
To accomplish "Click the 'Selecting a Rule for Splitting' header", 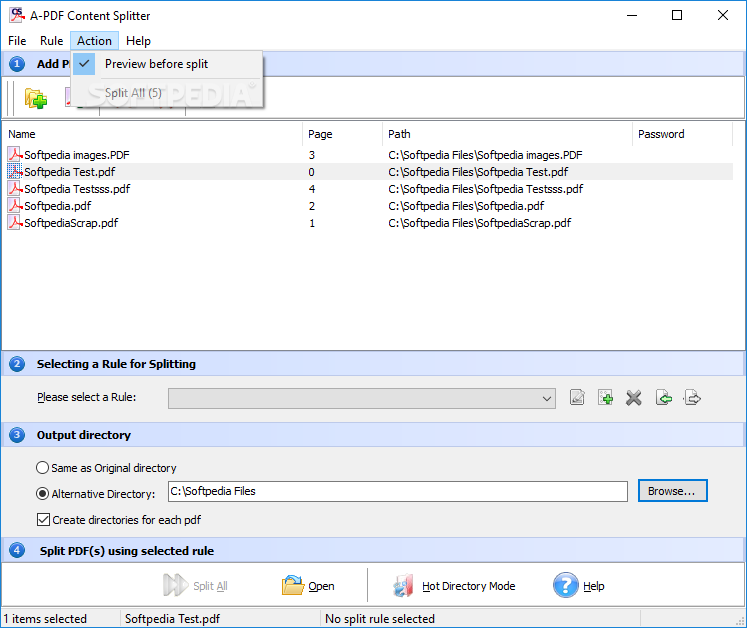I will 116,364.
